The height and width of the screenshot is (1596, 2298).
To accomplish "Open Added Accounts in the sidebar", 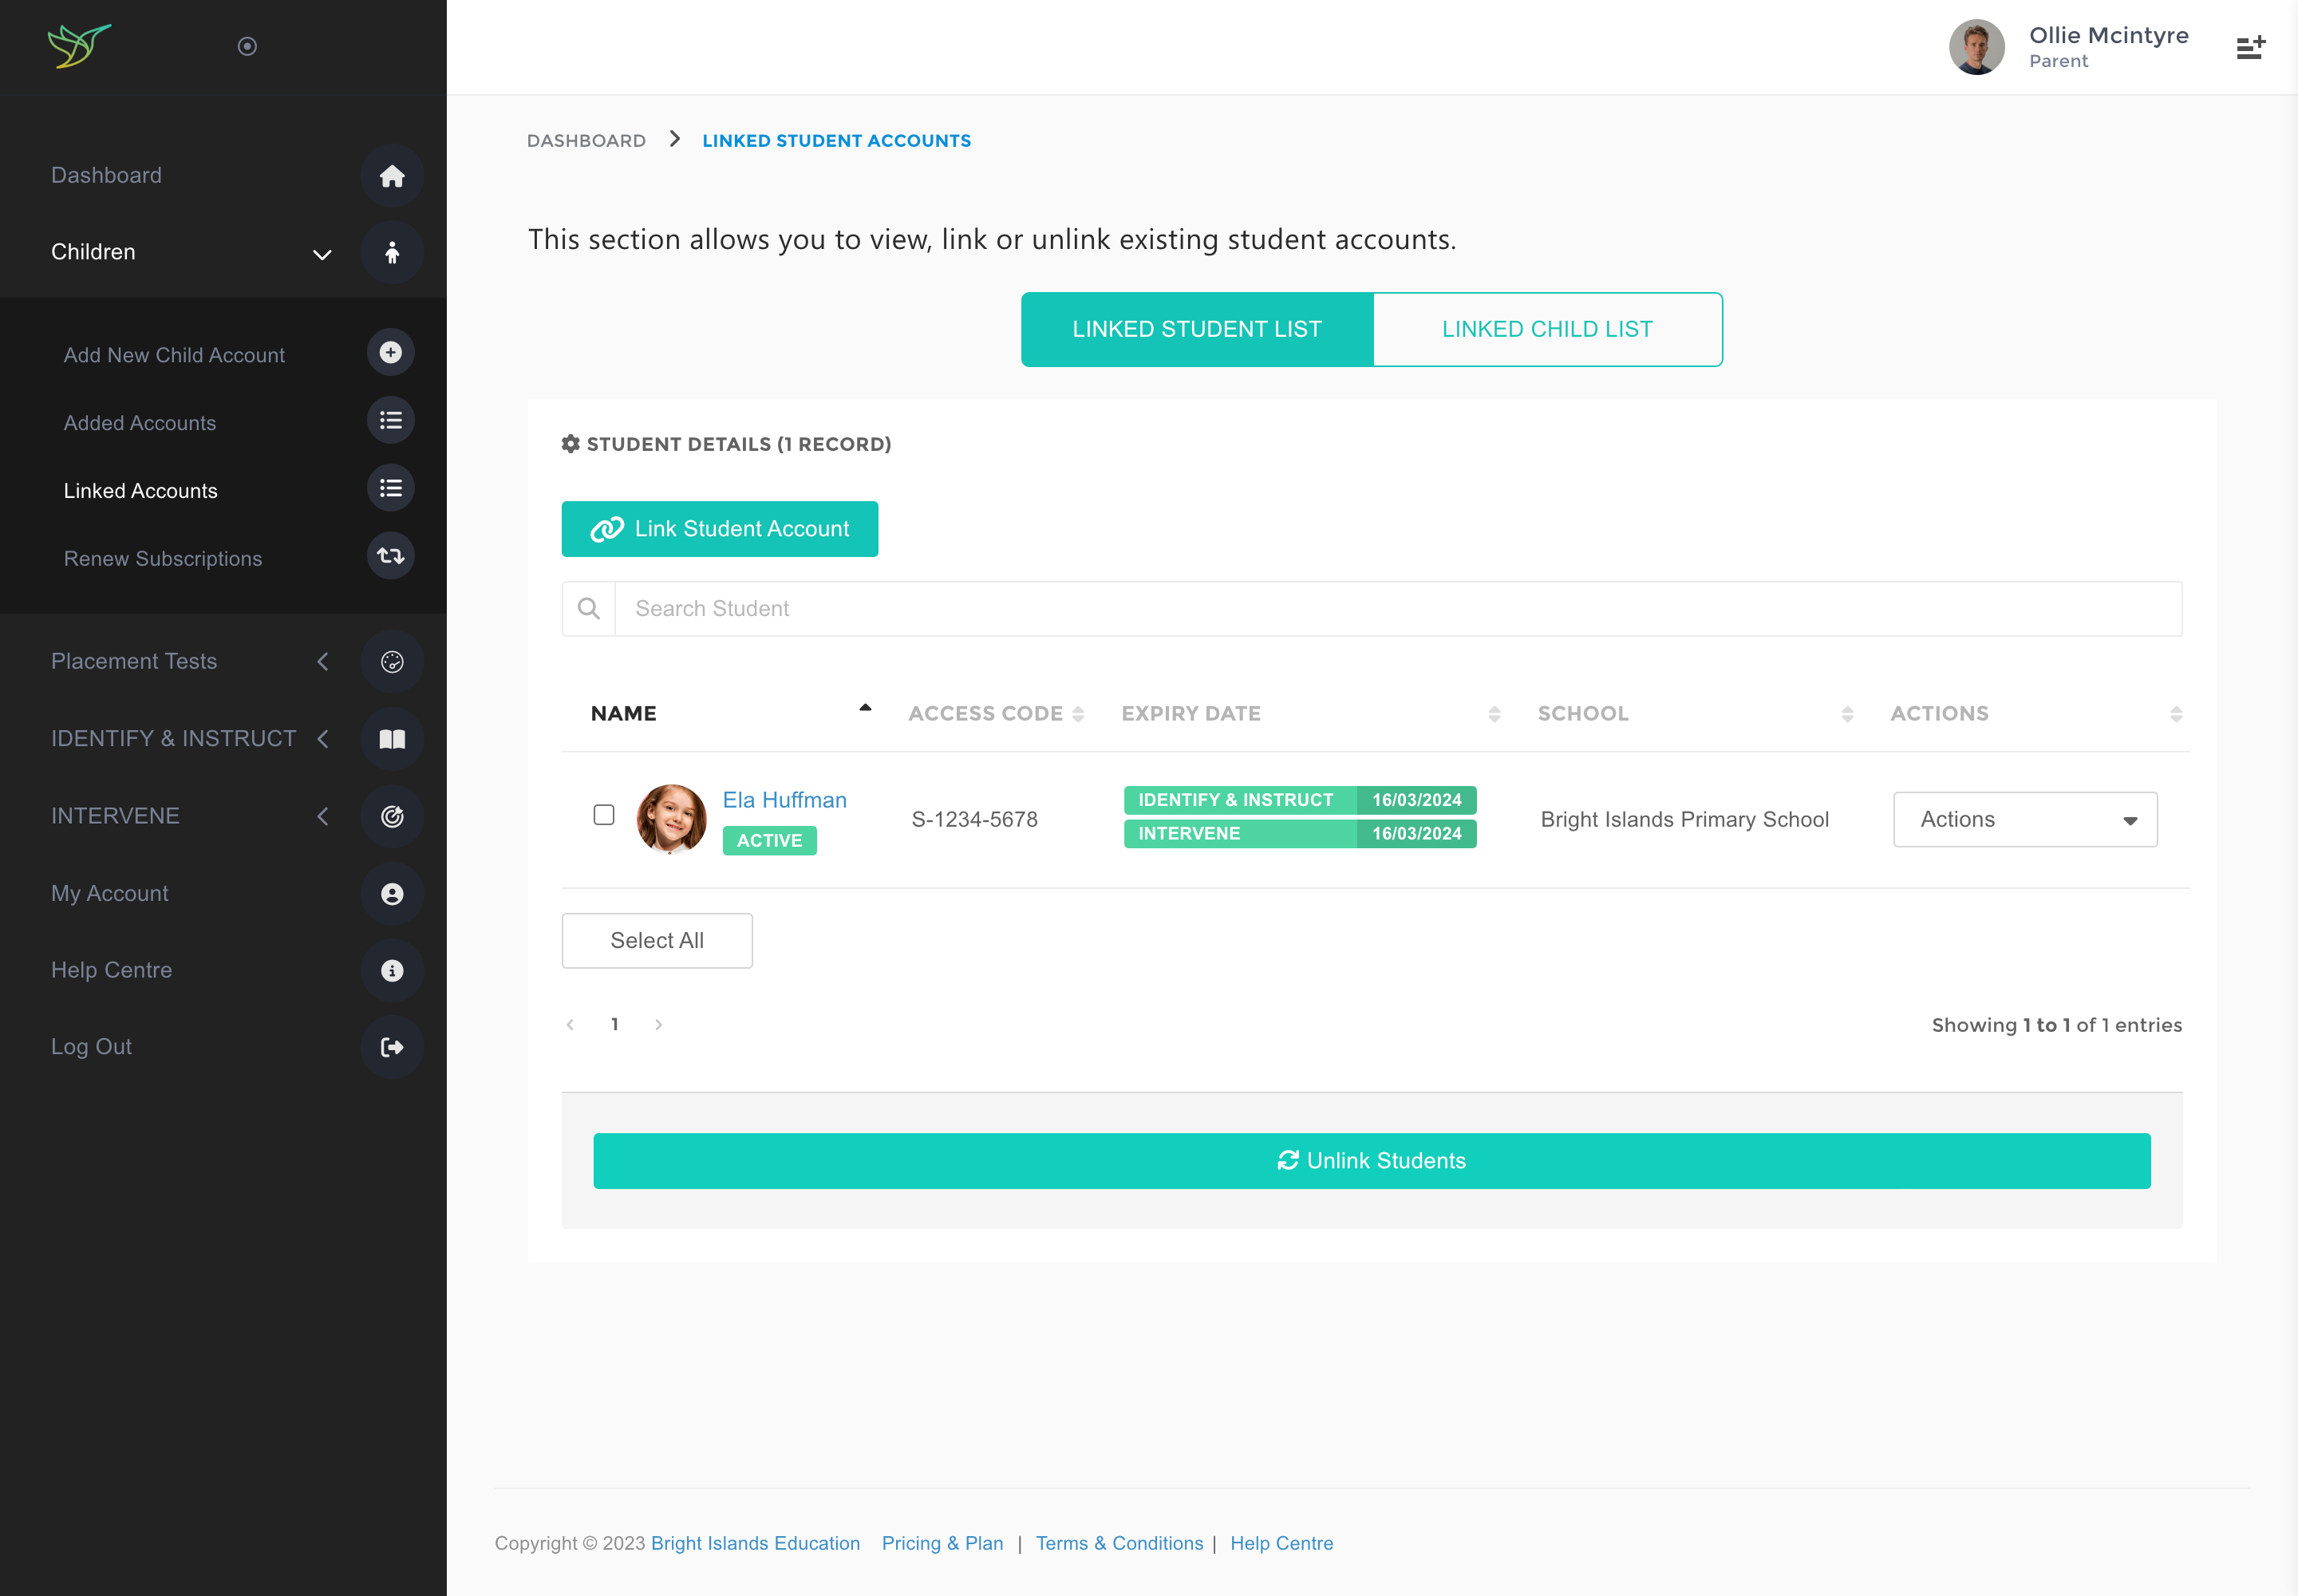I will point(140,423).
